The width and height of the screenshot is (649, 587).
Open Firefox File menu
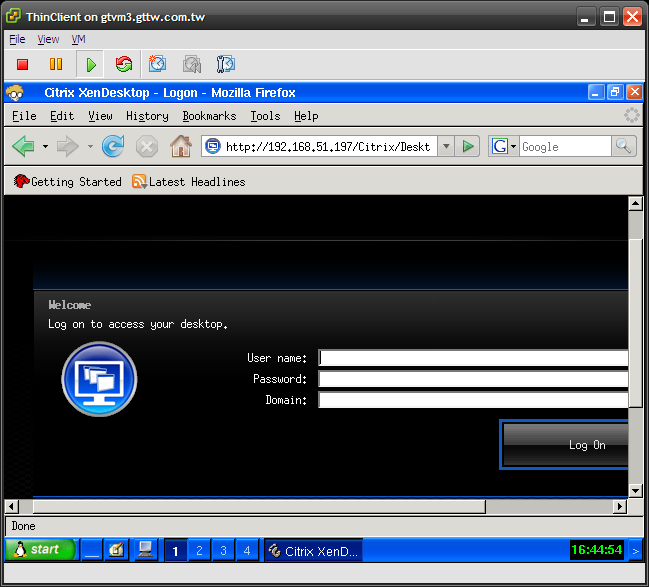click(24, 116)
